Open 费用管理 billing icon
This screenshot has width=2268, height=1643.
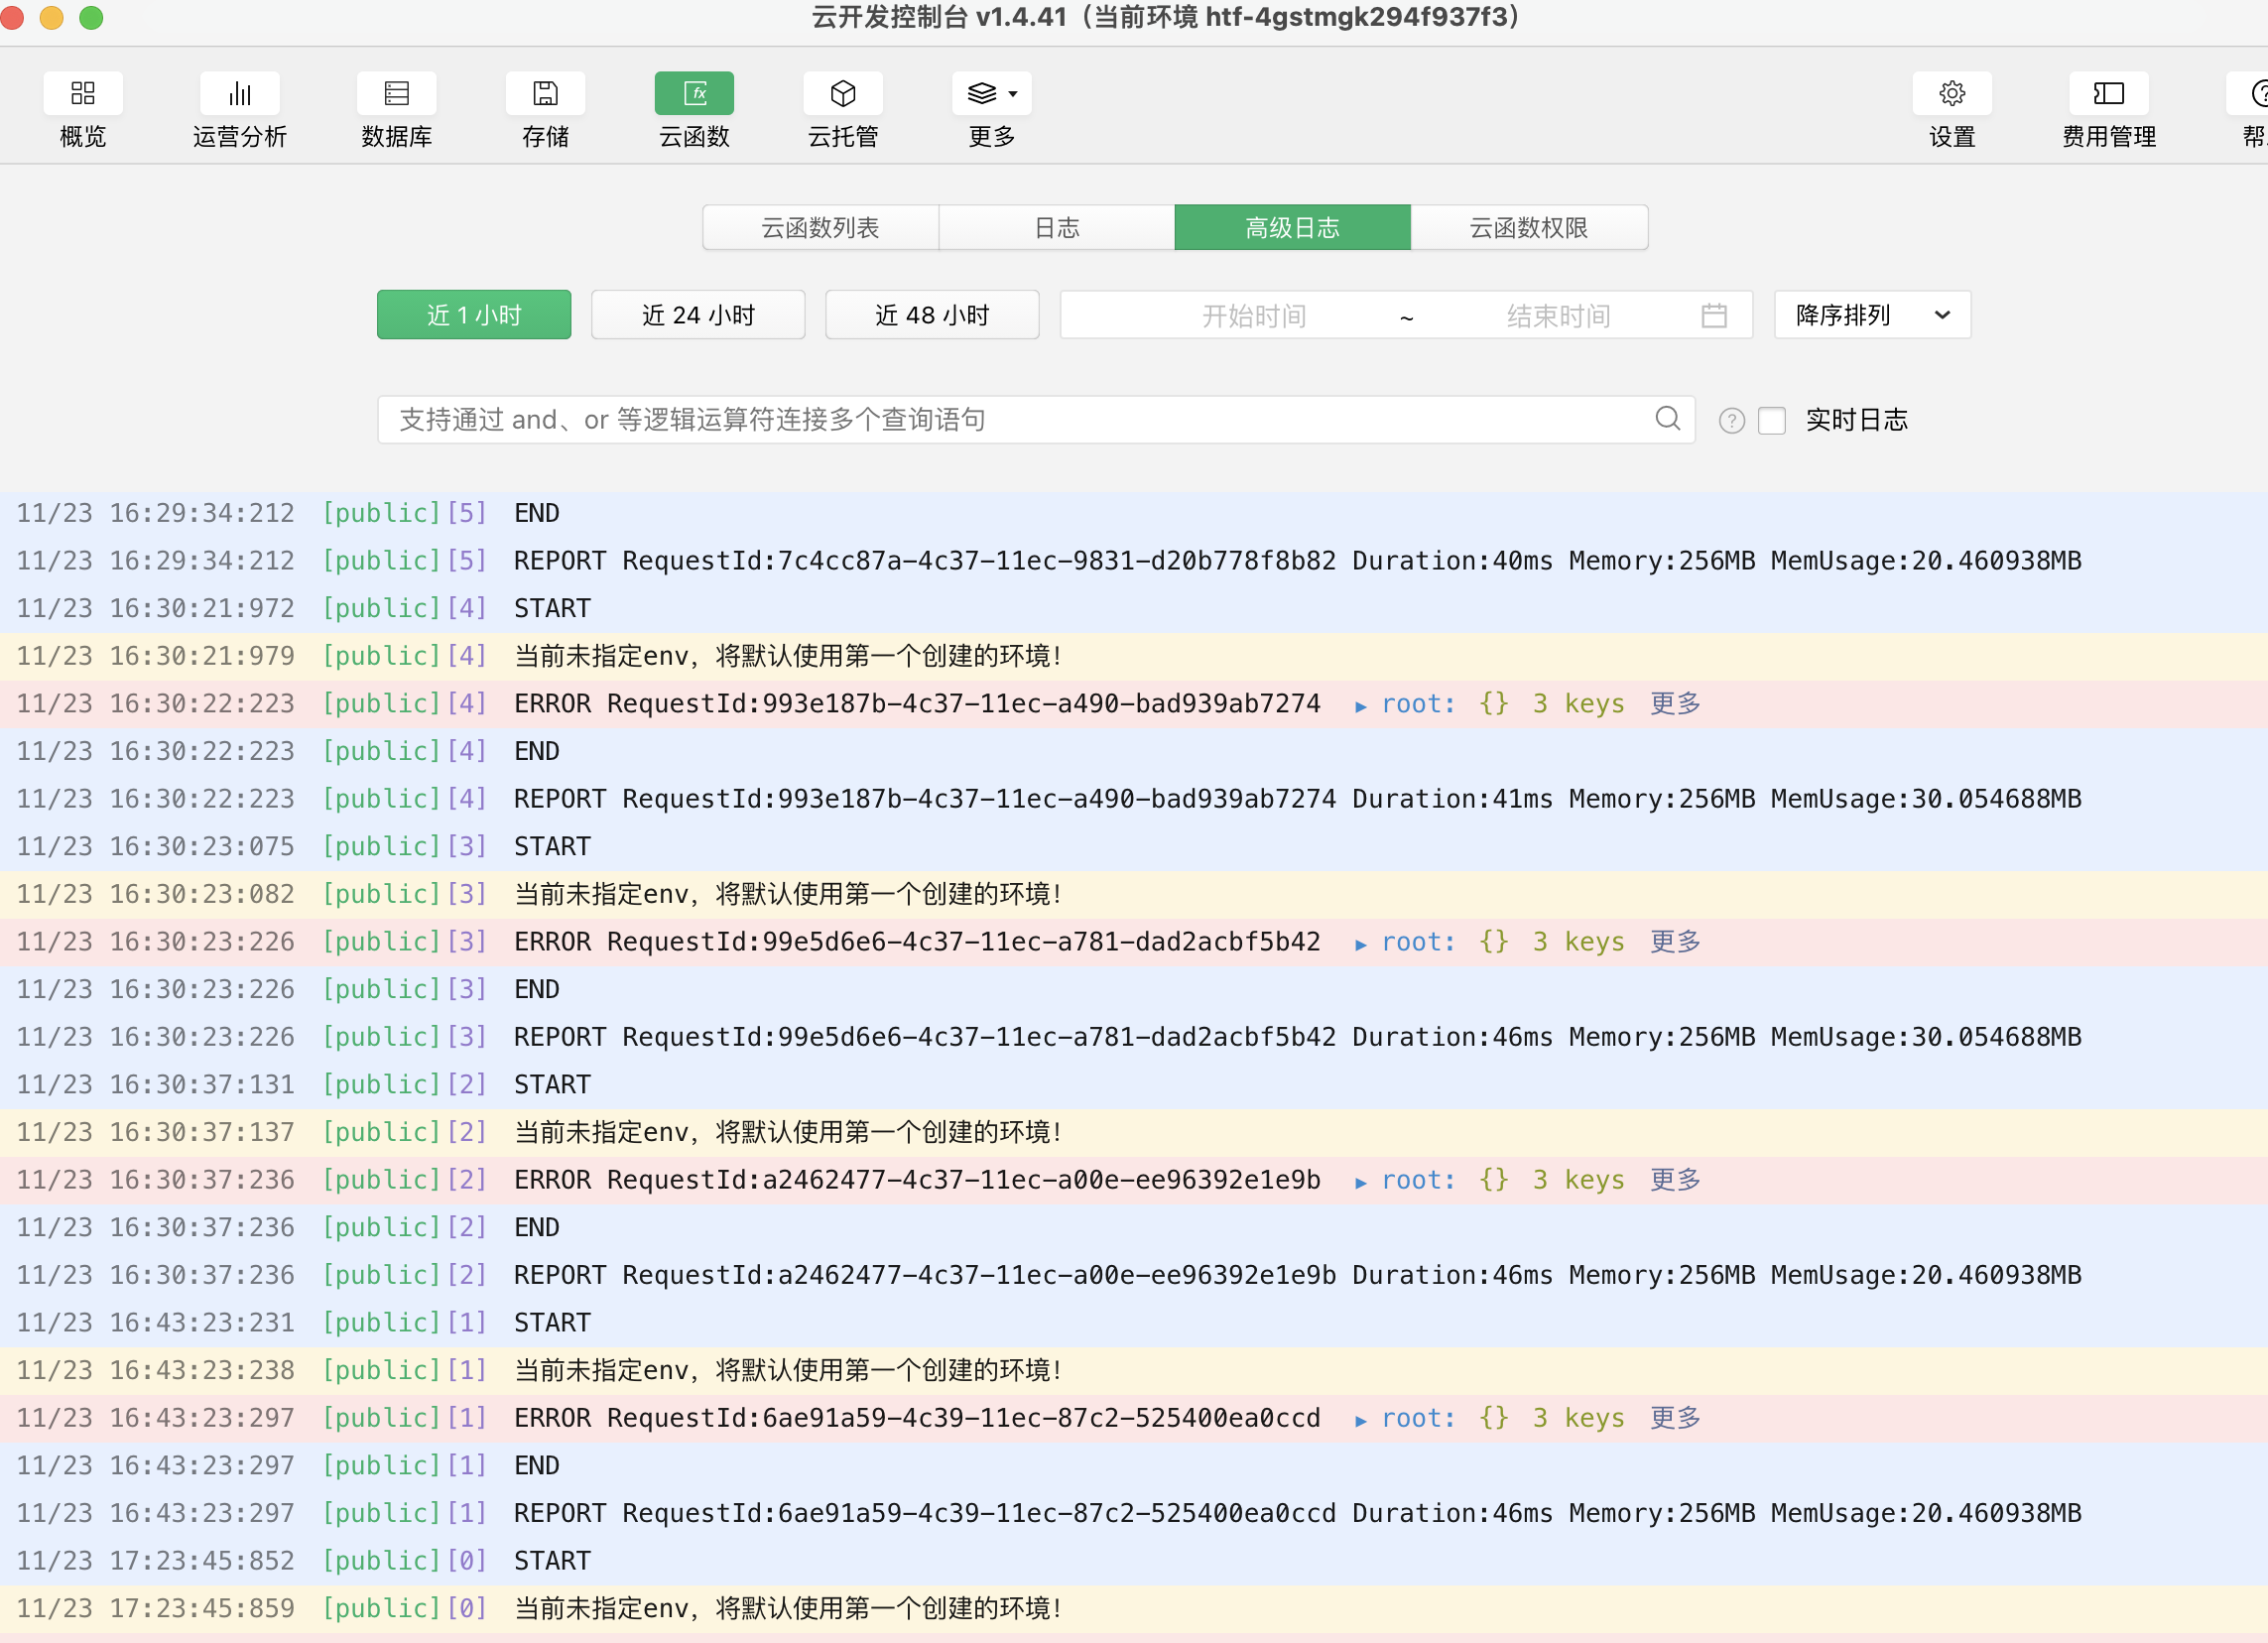(x=2108, y=94)
